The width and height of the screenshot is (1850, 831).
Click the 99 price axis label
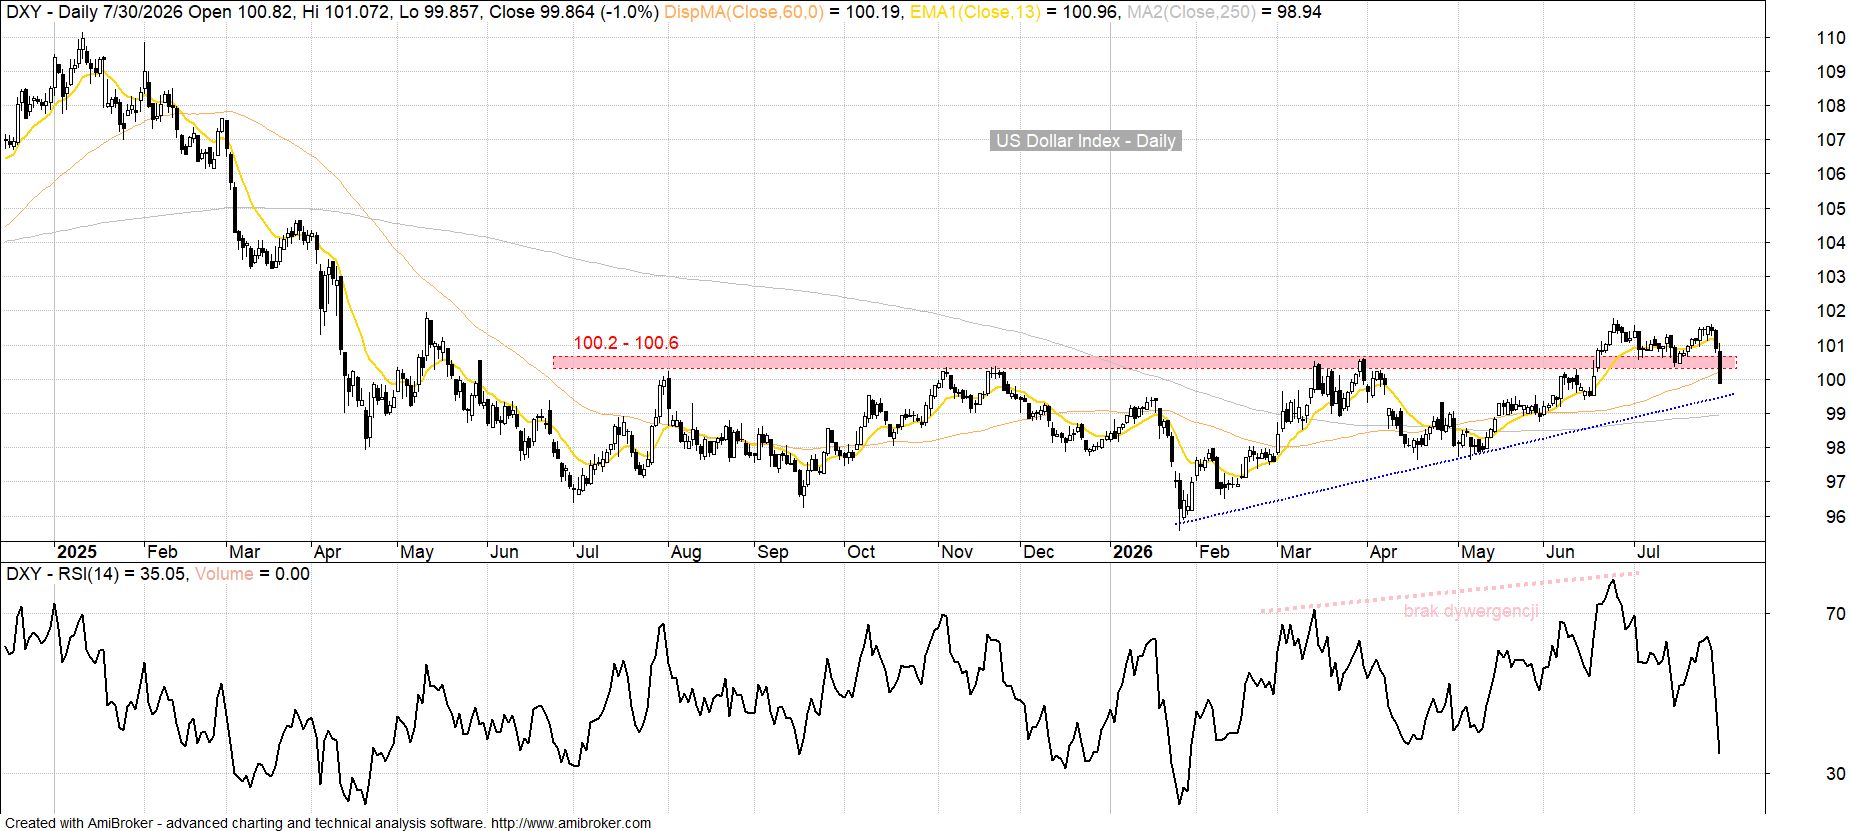pyautogui.click(x=1835, y=414)
